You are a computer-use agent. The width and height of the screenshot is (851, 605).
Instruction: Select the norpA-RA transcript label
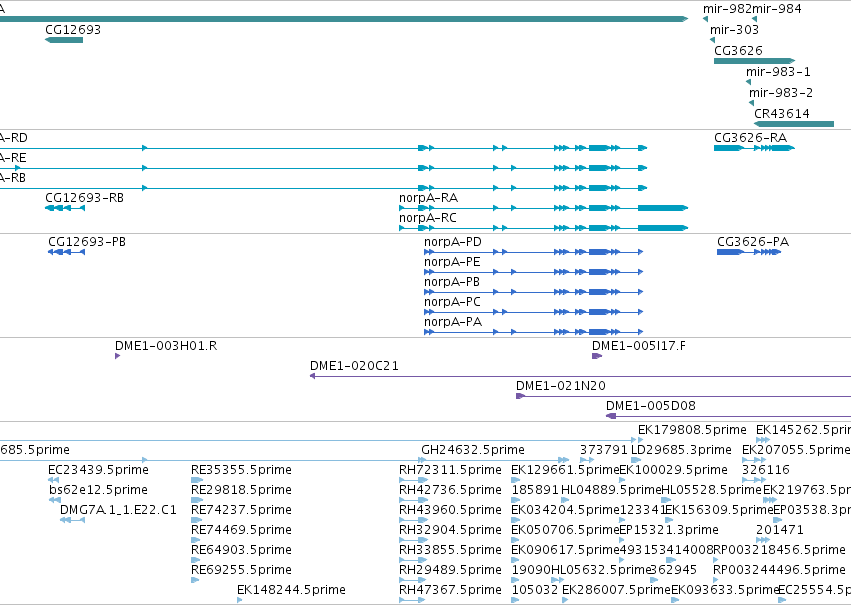coord(428,198)
